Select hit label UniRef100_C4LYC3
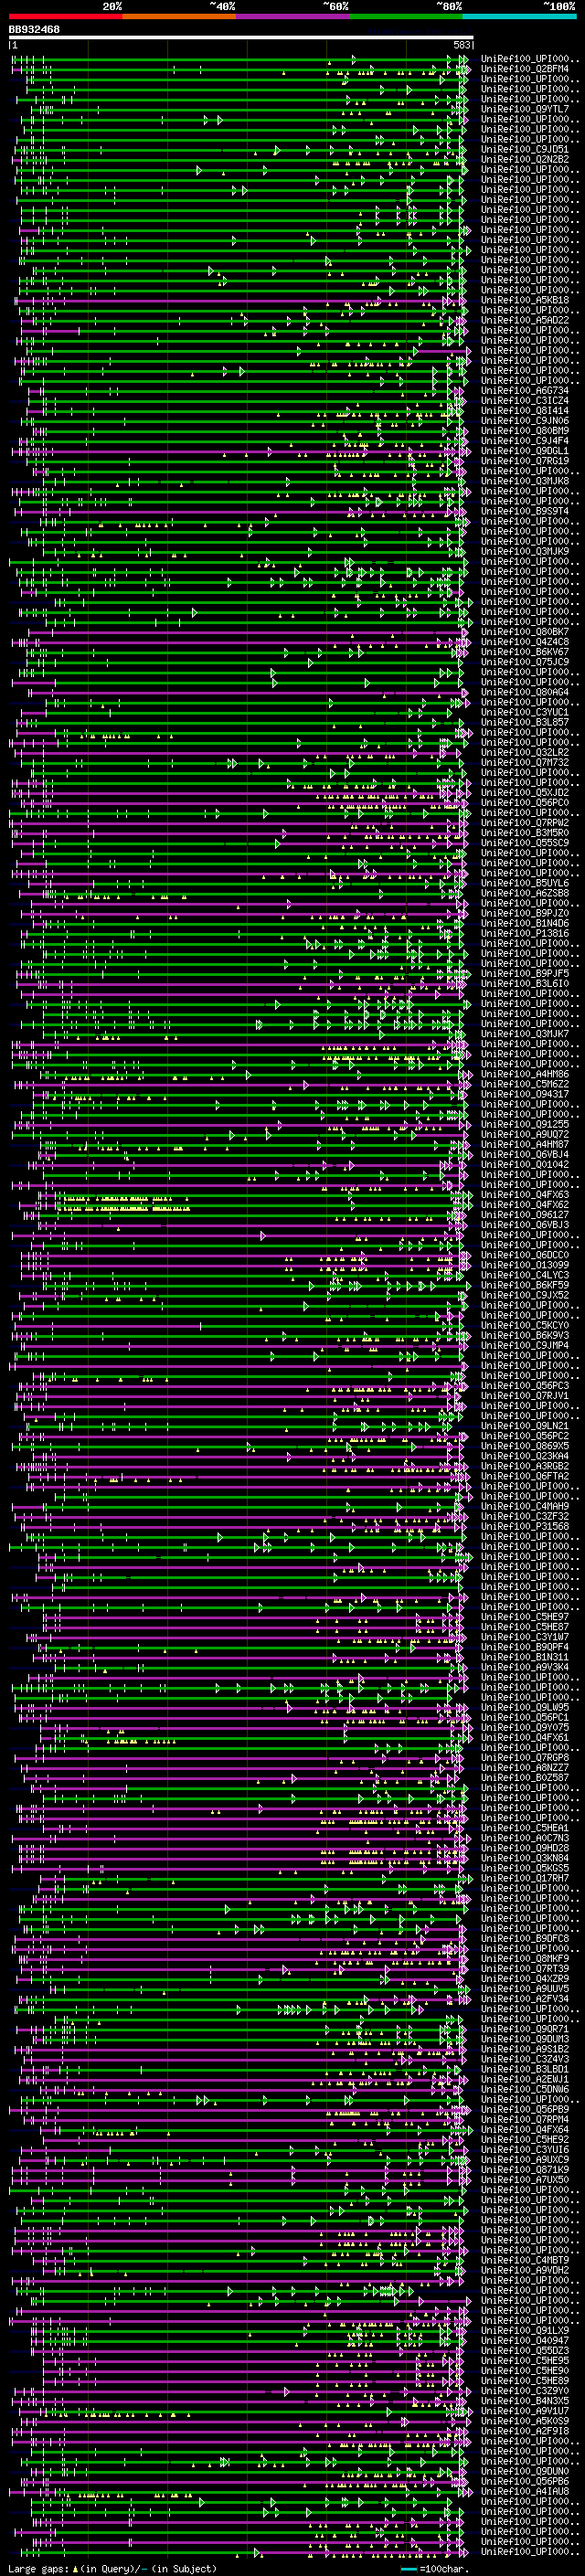 click(525, 1274)
